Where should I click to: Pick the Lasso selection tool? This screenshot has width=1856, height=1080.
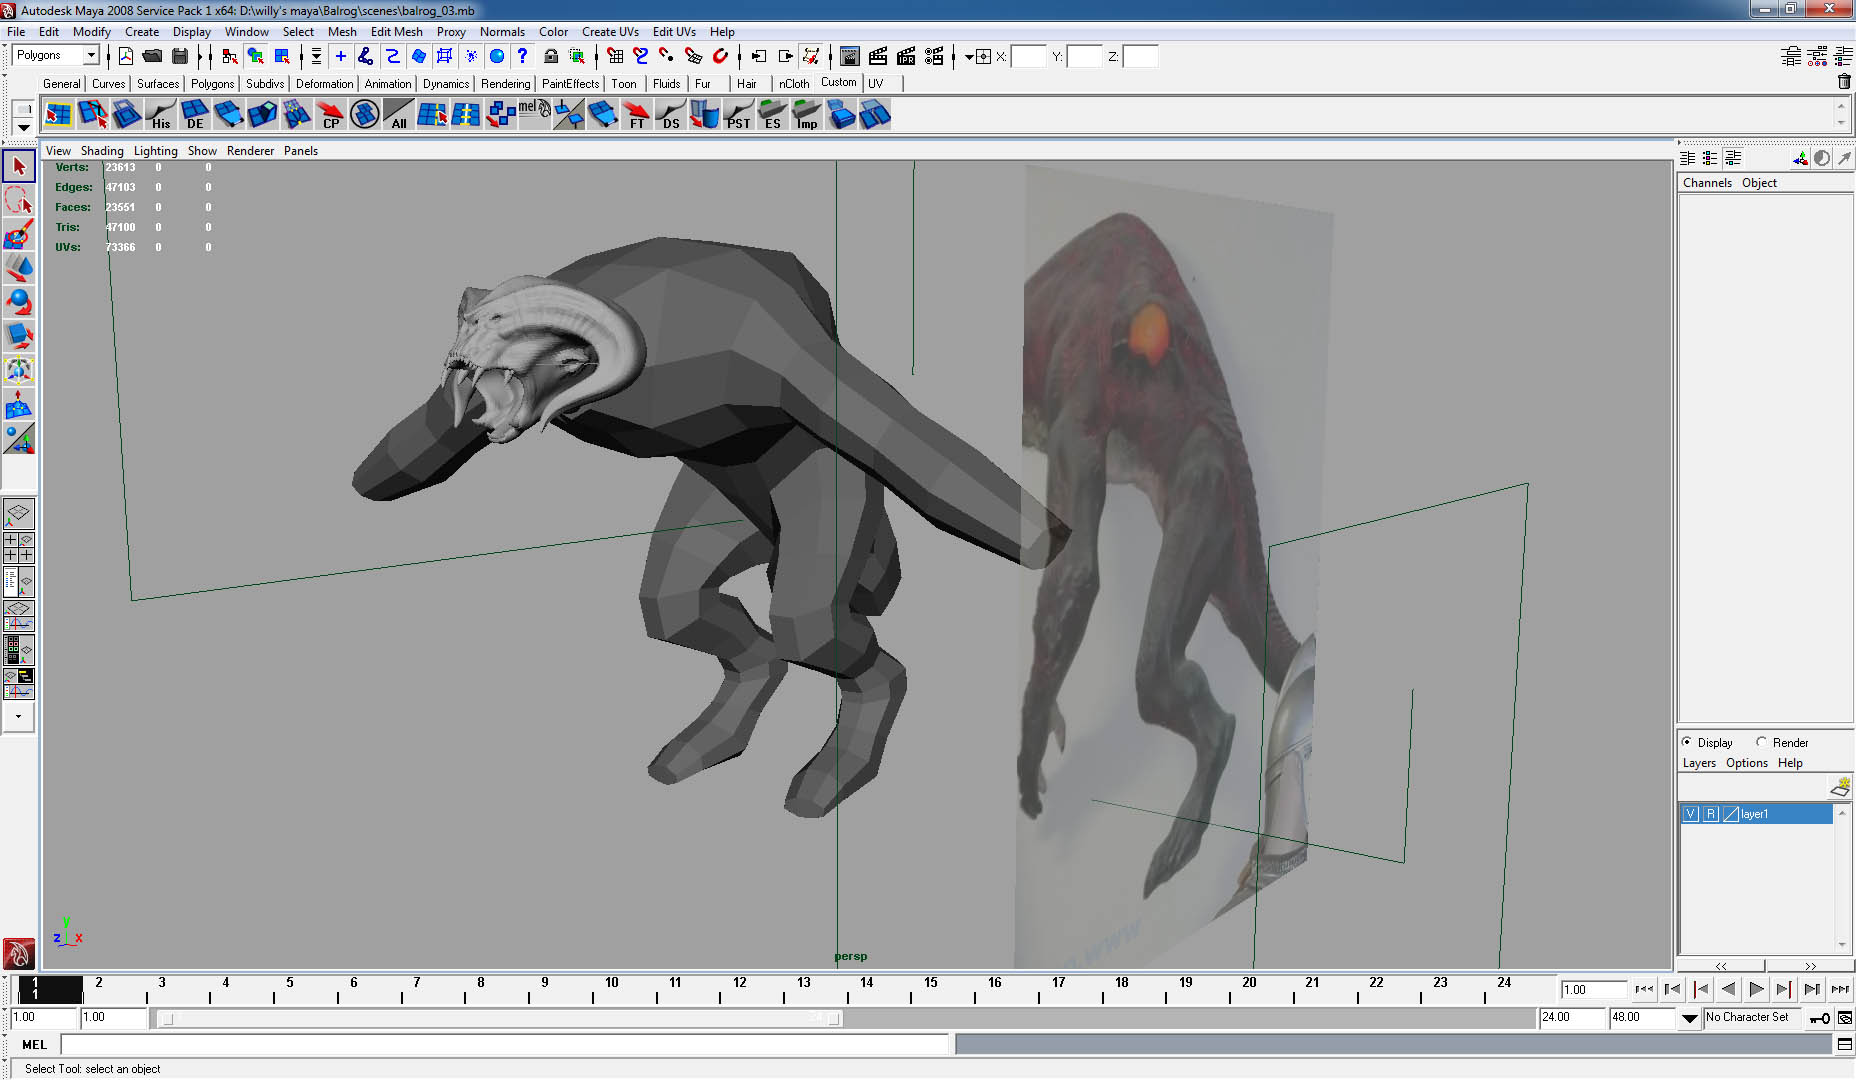coord(19,200)
